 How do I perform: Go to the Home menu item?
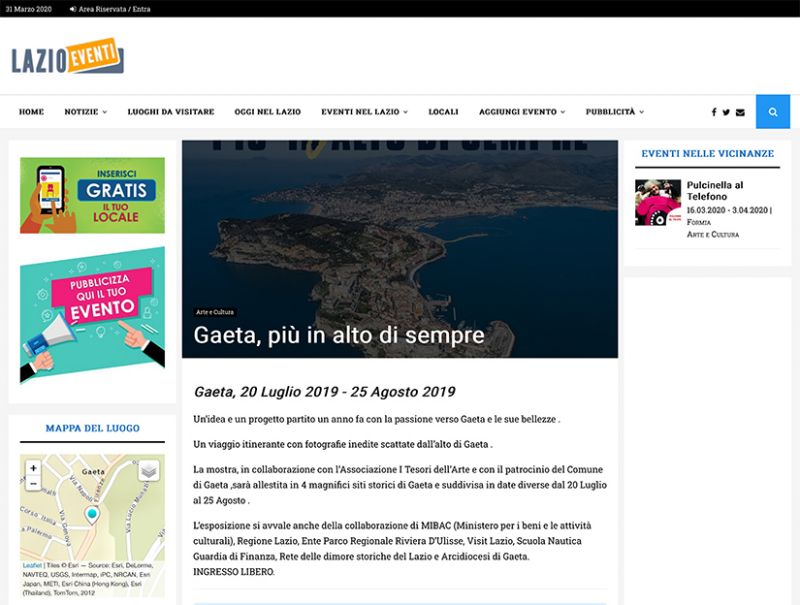point(31,112)
